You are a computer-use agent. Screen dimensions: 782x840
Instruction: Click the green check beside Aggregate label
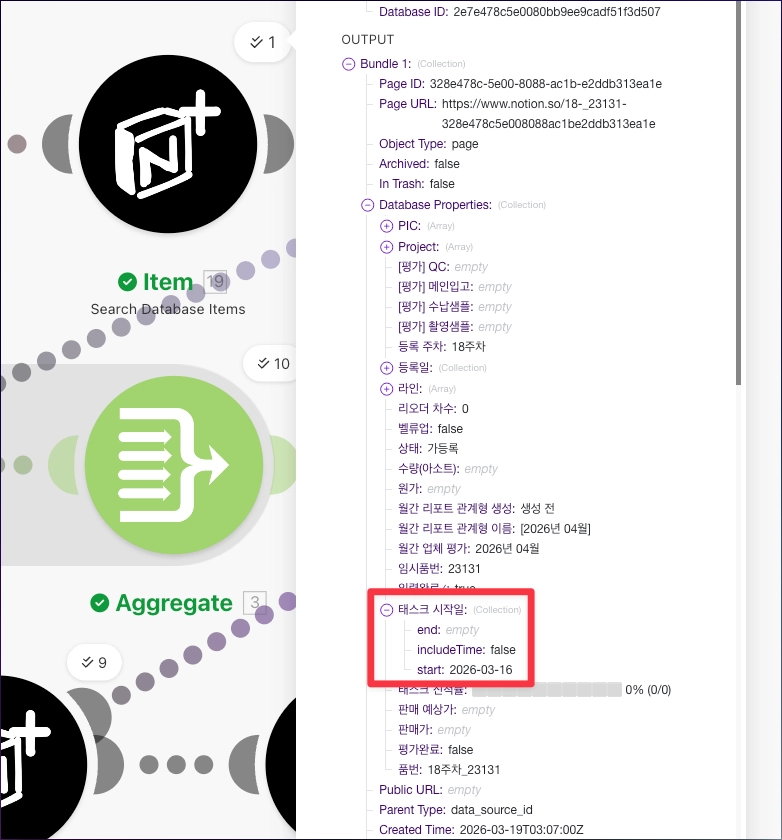click(x=100, y=603)
